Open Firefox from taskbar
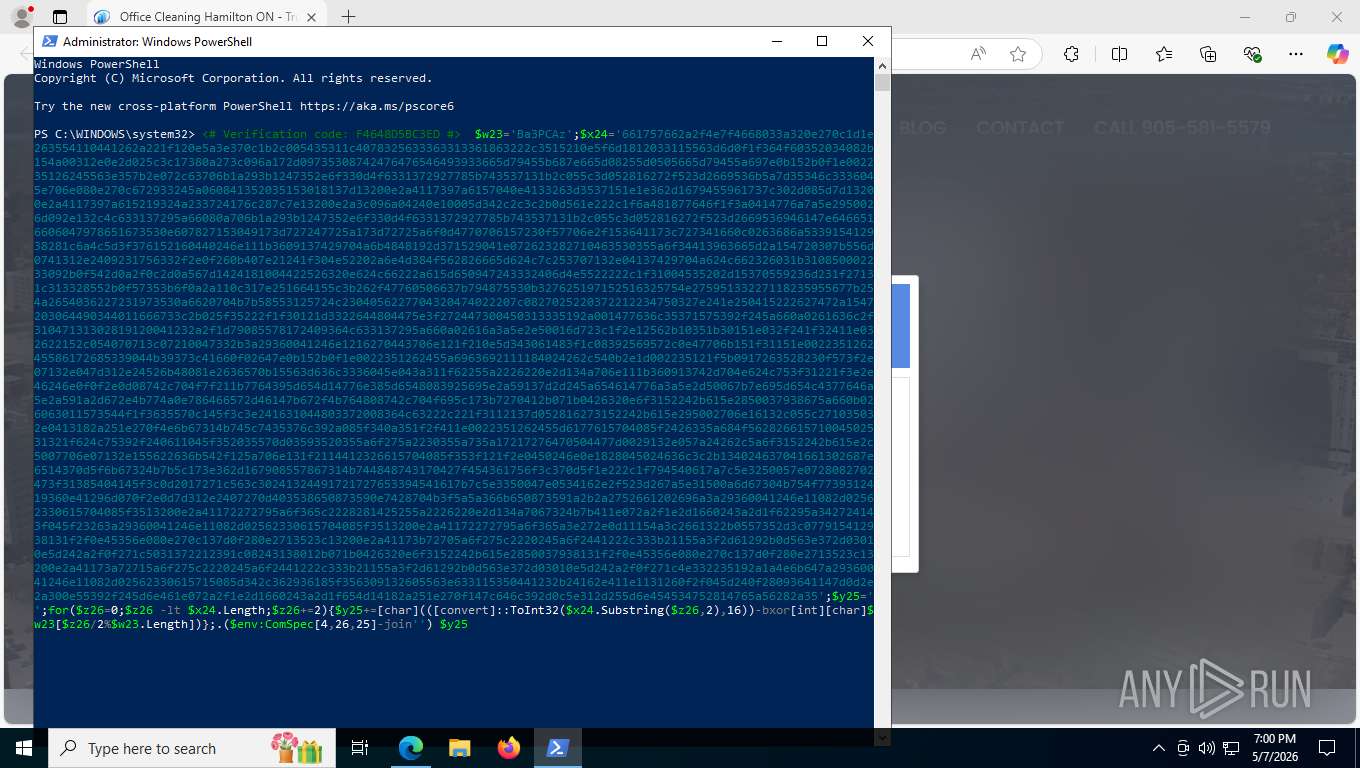1360x768 pixels. pyautogui.click(x=509, y=748)
